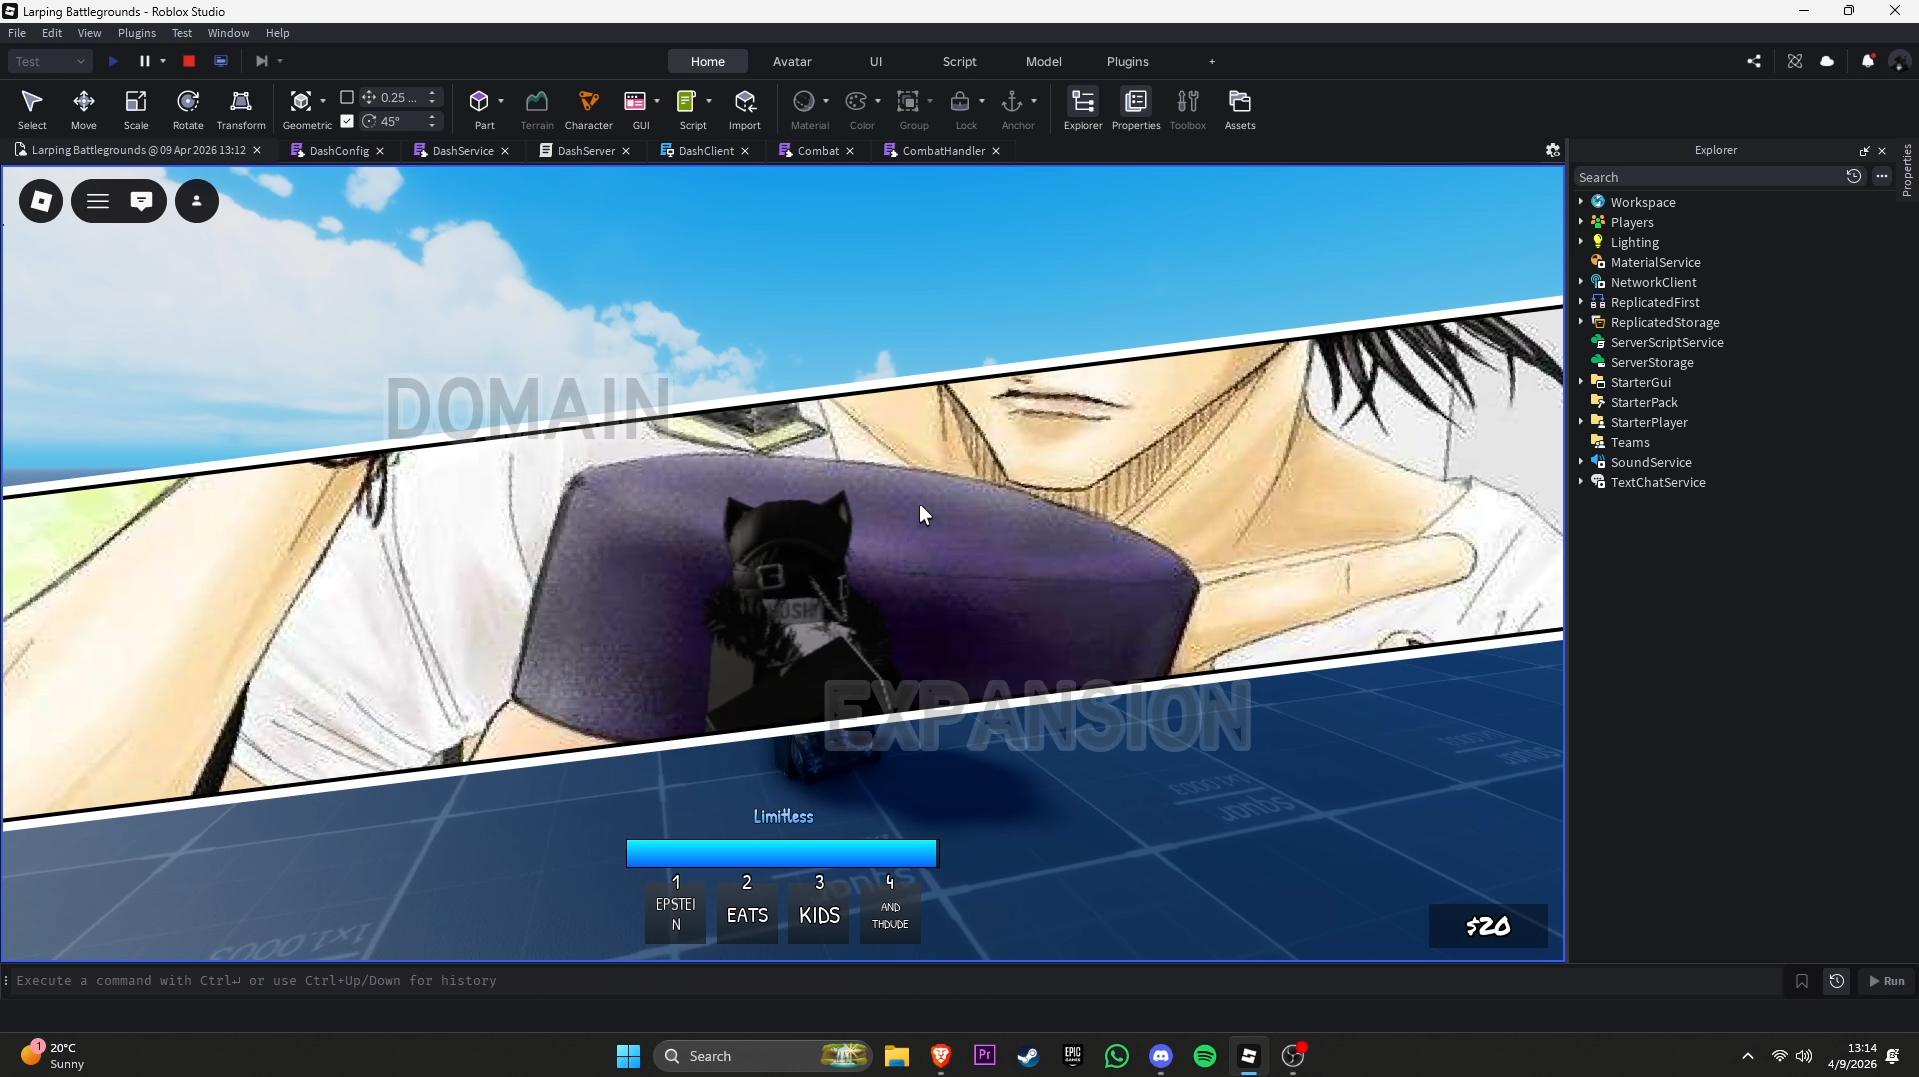
Task: Click the Script insert icon
Action: [x=687, y=101]
